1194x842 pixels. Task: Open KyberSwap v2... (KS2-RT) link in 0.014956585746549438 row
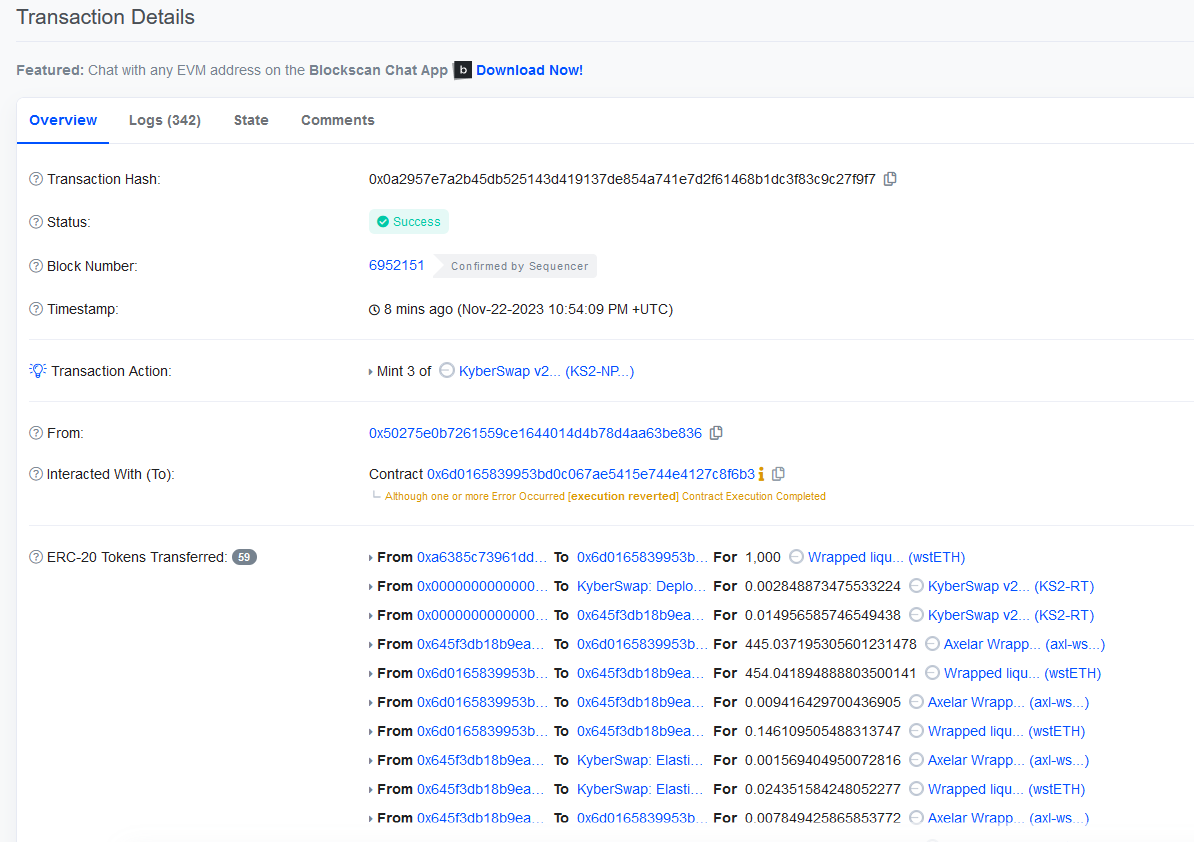tap(1010, 615)
